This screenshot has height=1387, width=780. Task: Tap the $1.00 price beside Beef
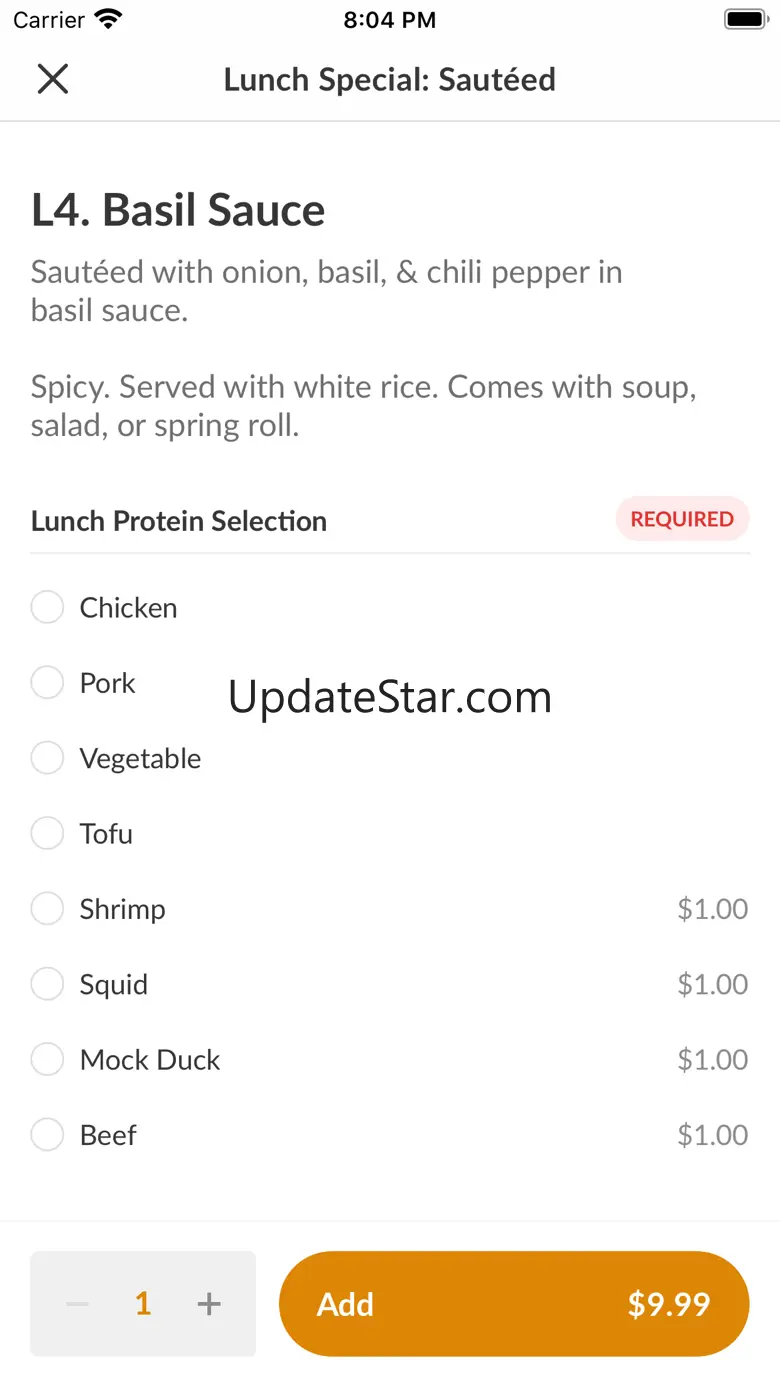pyautogui.click(x=712, y=1135)
